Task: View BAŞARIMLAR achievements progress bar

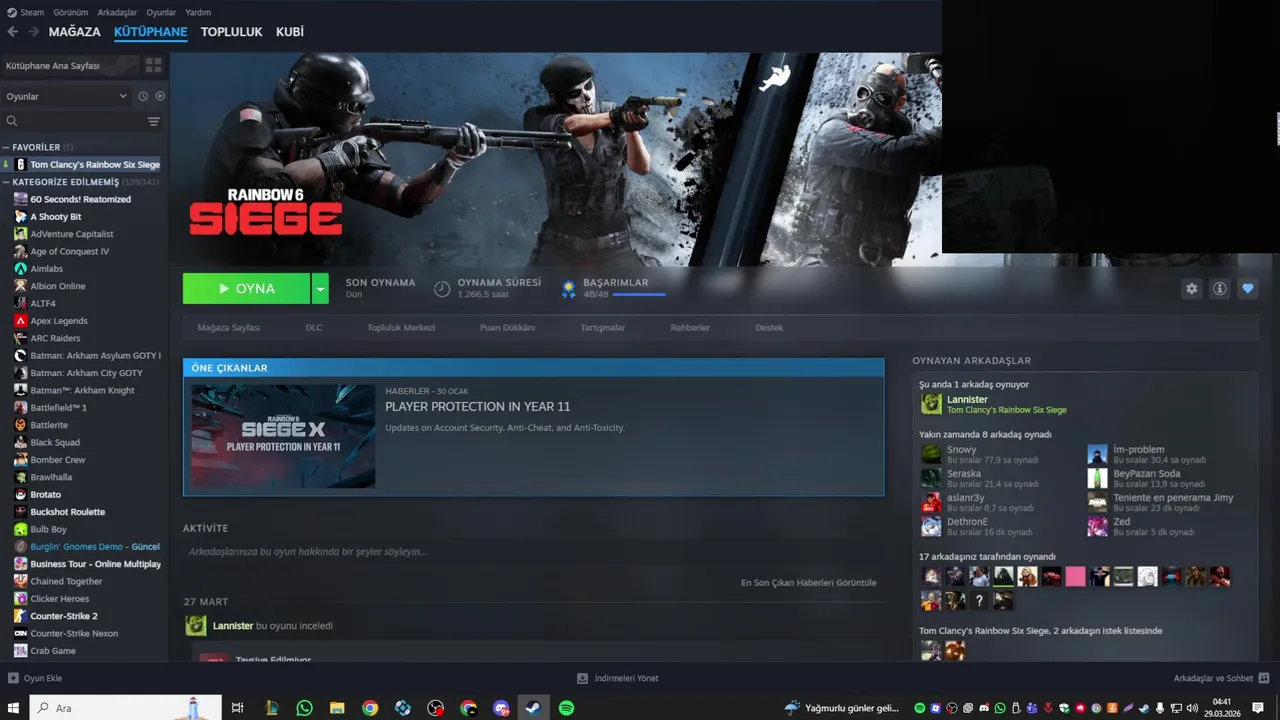Action: (639, 295)
